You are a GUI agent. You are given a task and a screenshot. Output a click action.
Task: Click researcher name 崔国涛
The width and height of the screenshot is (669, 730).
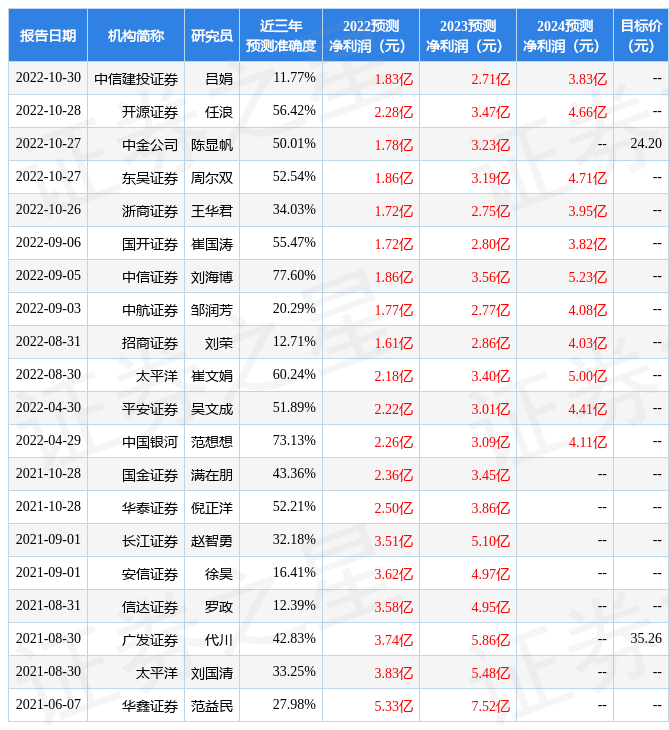point(212,244)
